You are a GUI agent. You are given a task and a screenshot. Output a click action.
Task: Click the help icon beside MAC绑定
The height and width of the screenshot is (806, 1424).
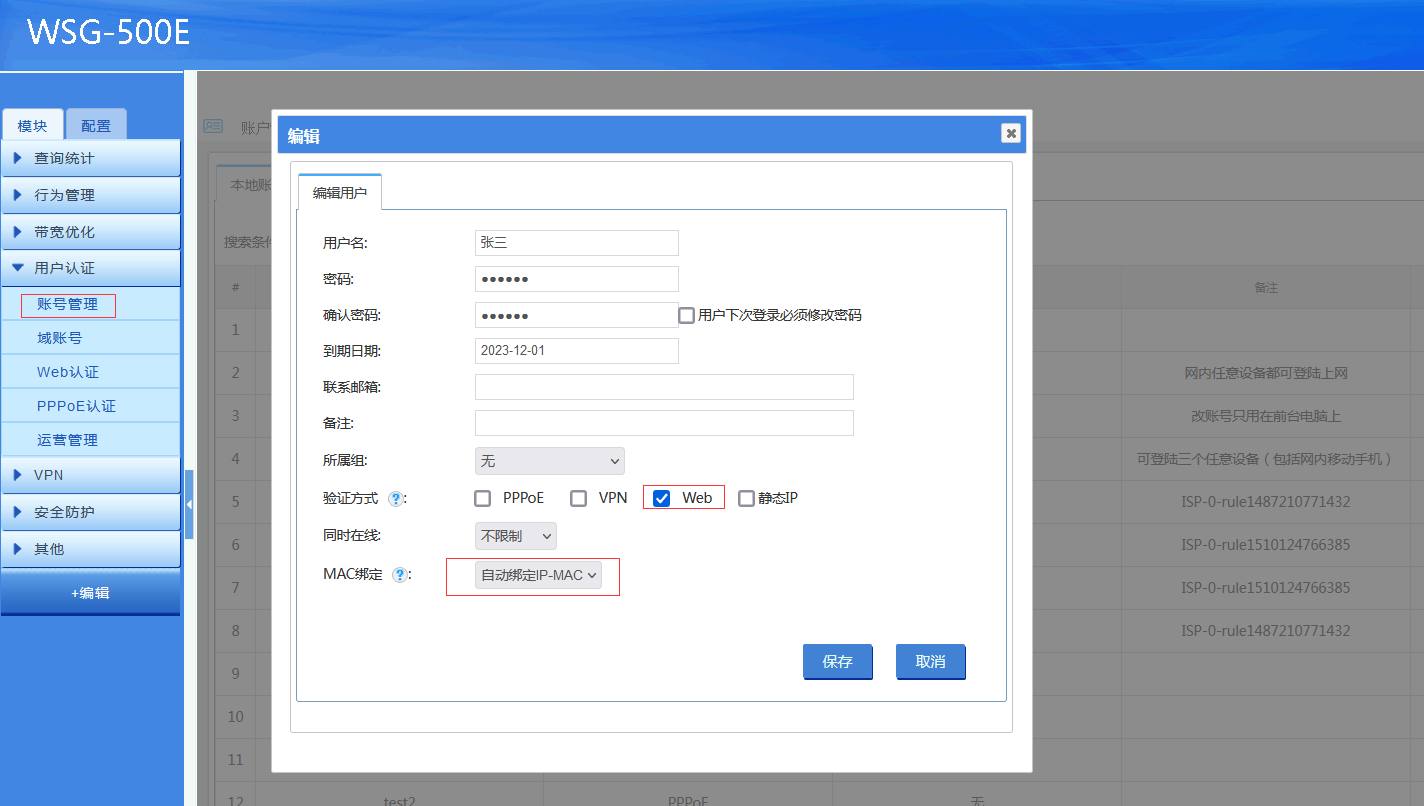click(399, 575)
